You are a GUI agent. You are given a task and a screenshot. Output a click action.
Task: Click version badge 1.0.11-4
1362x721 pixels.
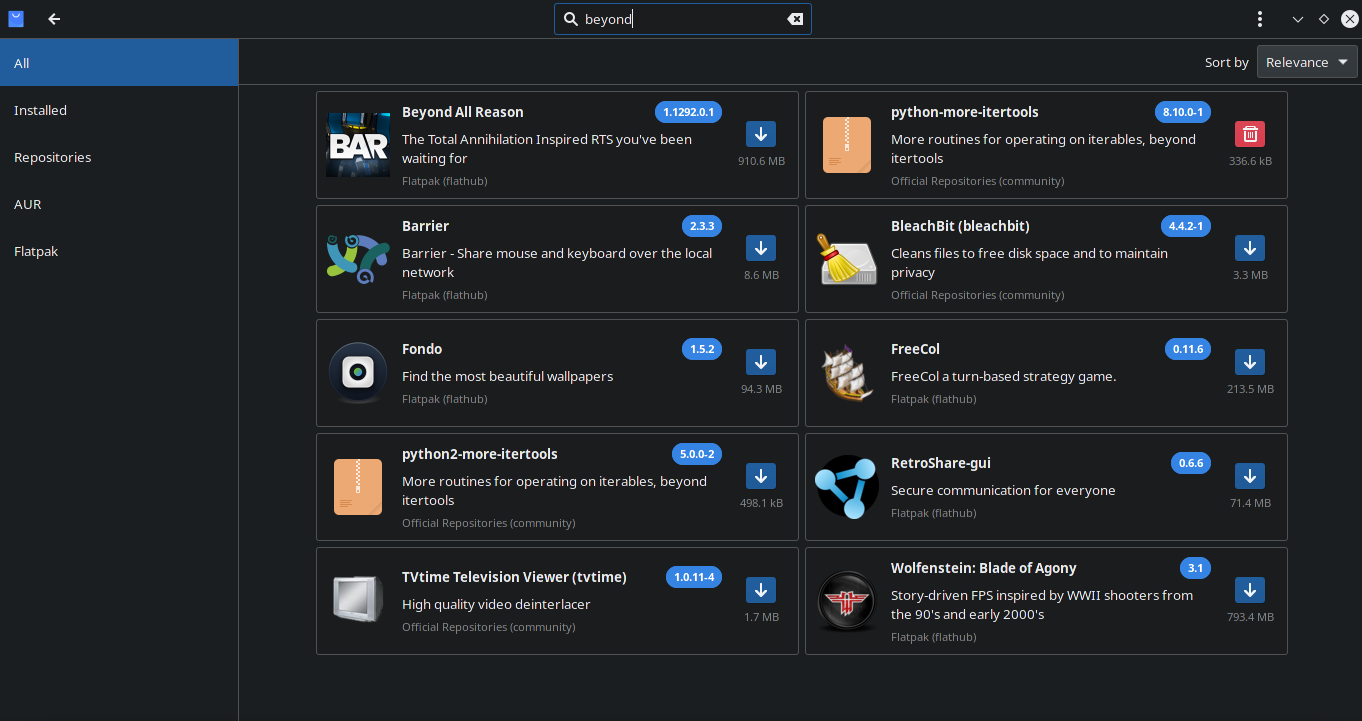pos(694,577)
